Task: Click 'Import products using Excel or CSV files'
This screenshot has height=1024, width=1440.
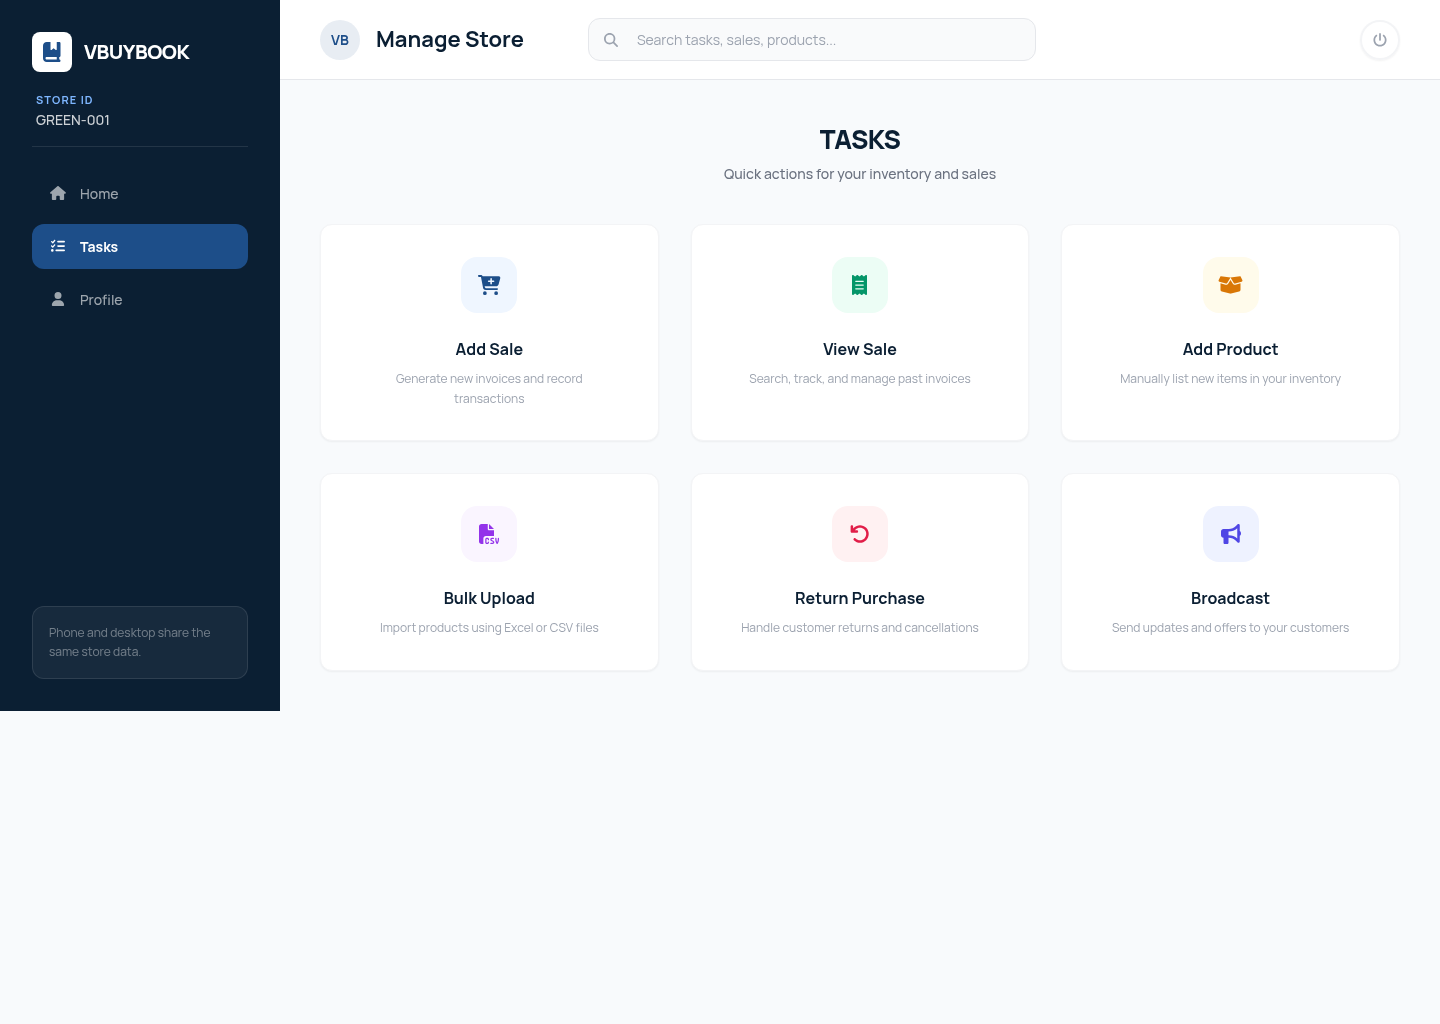Action: tap(489, 628)
